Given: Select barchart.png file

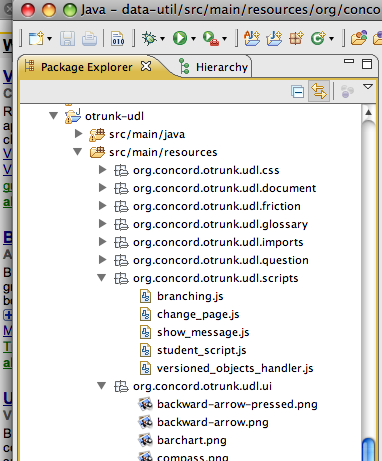Looking at the screenshot, I should (192, 440).
